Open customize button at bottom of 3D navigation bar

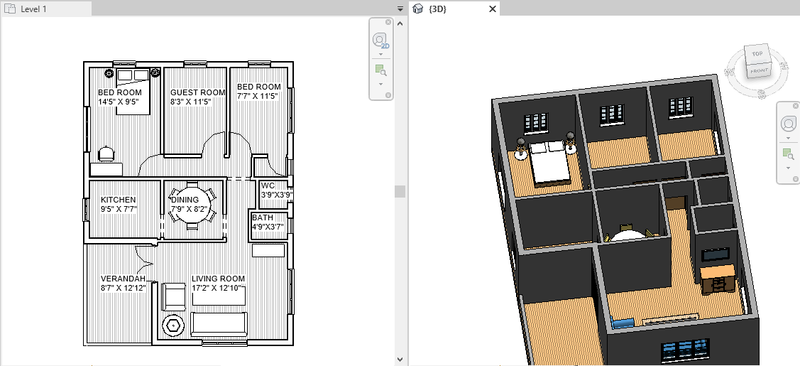795,179
